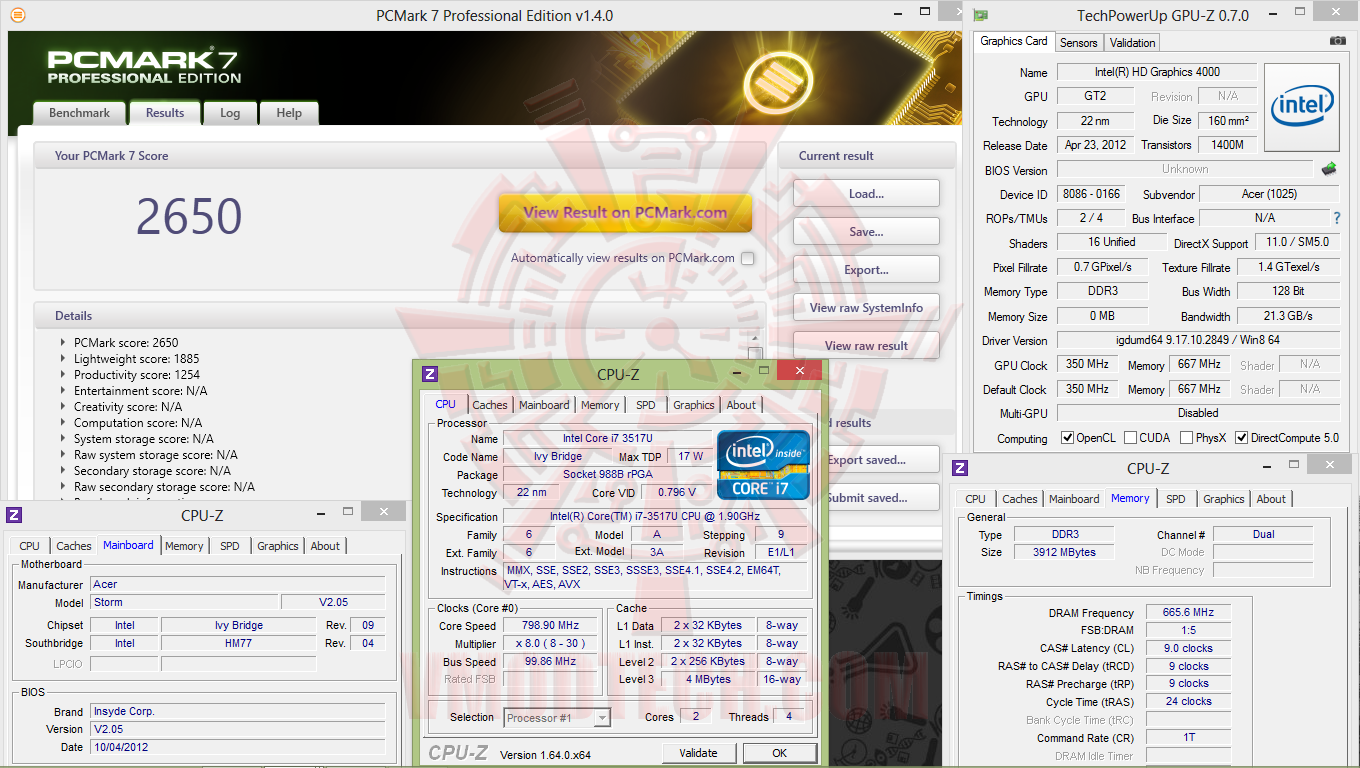
Task: Expand the Secondary storage score row
Action: (x=63, y=471)
